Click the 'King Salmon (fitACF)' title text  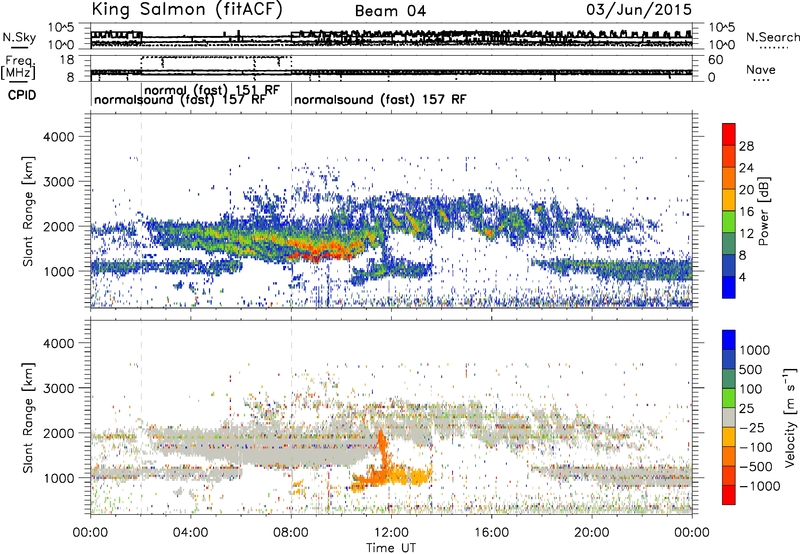click(x=187, y=9)
